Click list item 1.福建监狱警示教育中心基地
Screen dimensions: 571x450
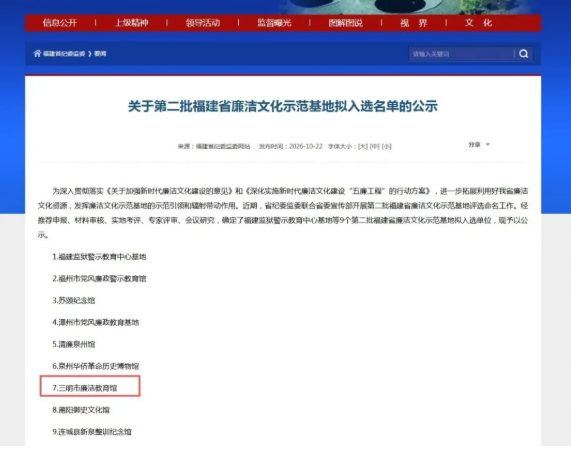99,257
